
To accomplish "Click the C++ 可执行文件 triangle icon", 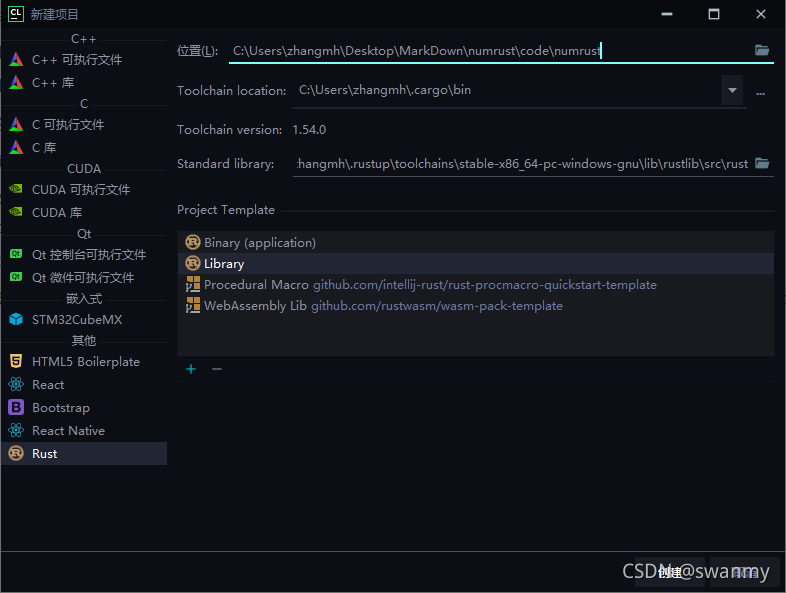I will 16,59.
